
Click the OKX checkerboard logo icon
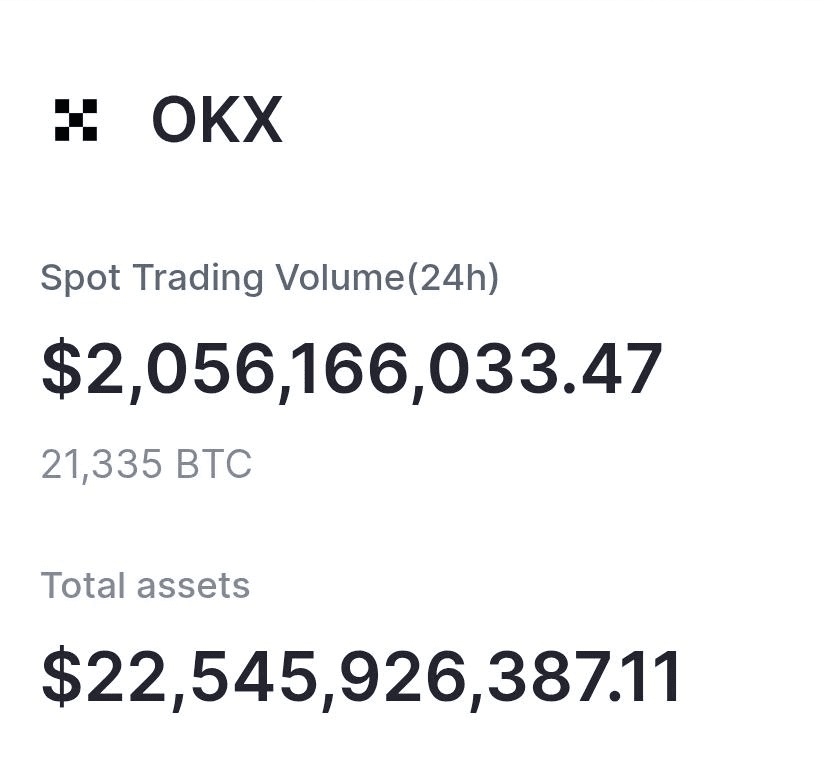tap(76, 120)
